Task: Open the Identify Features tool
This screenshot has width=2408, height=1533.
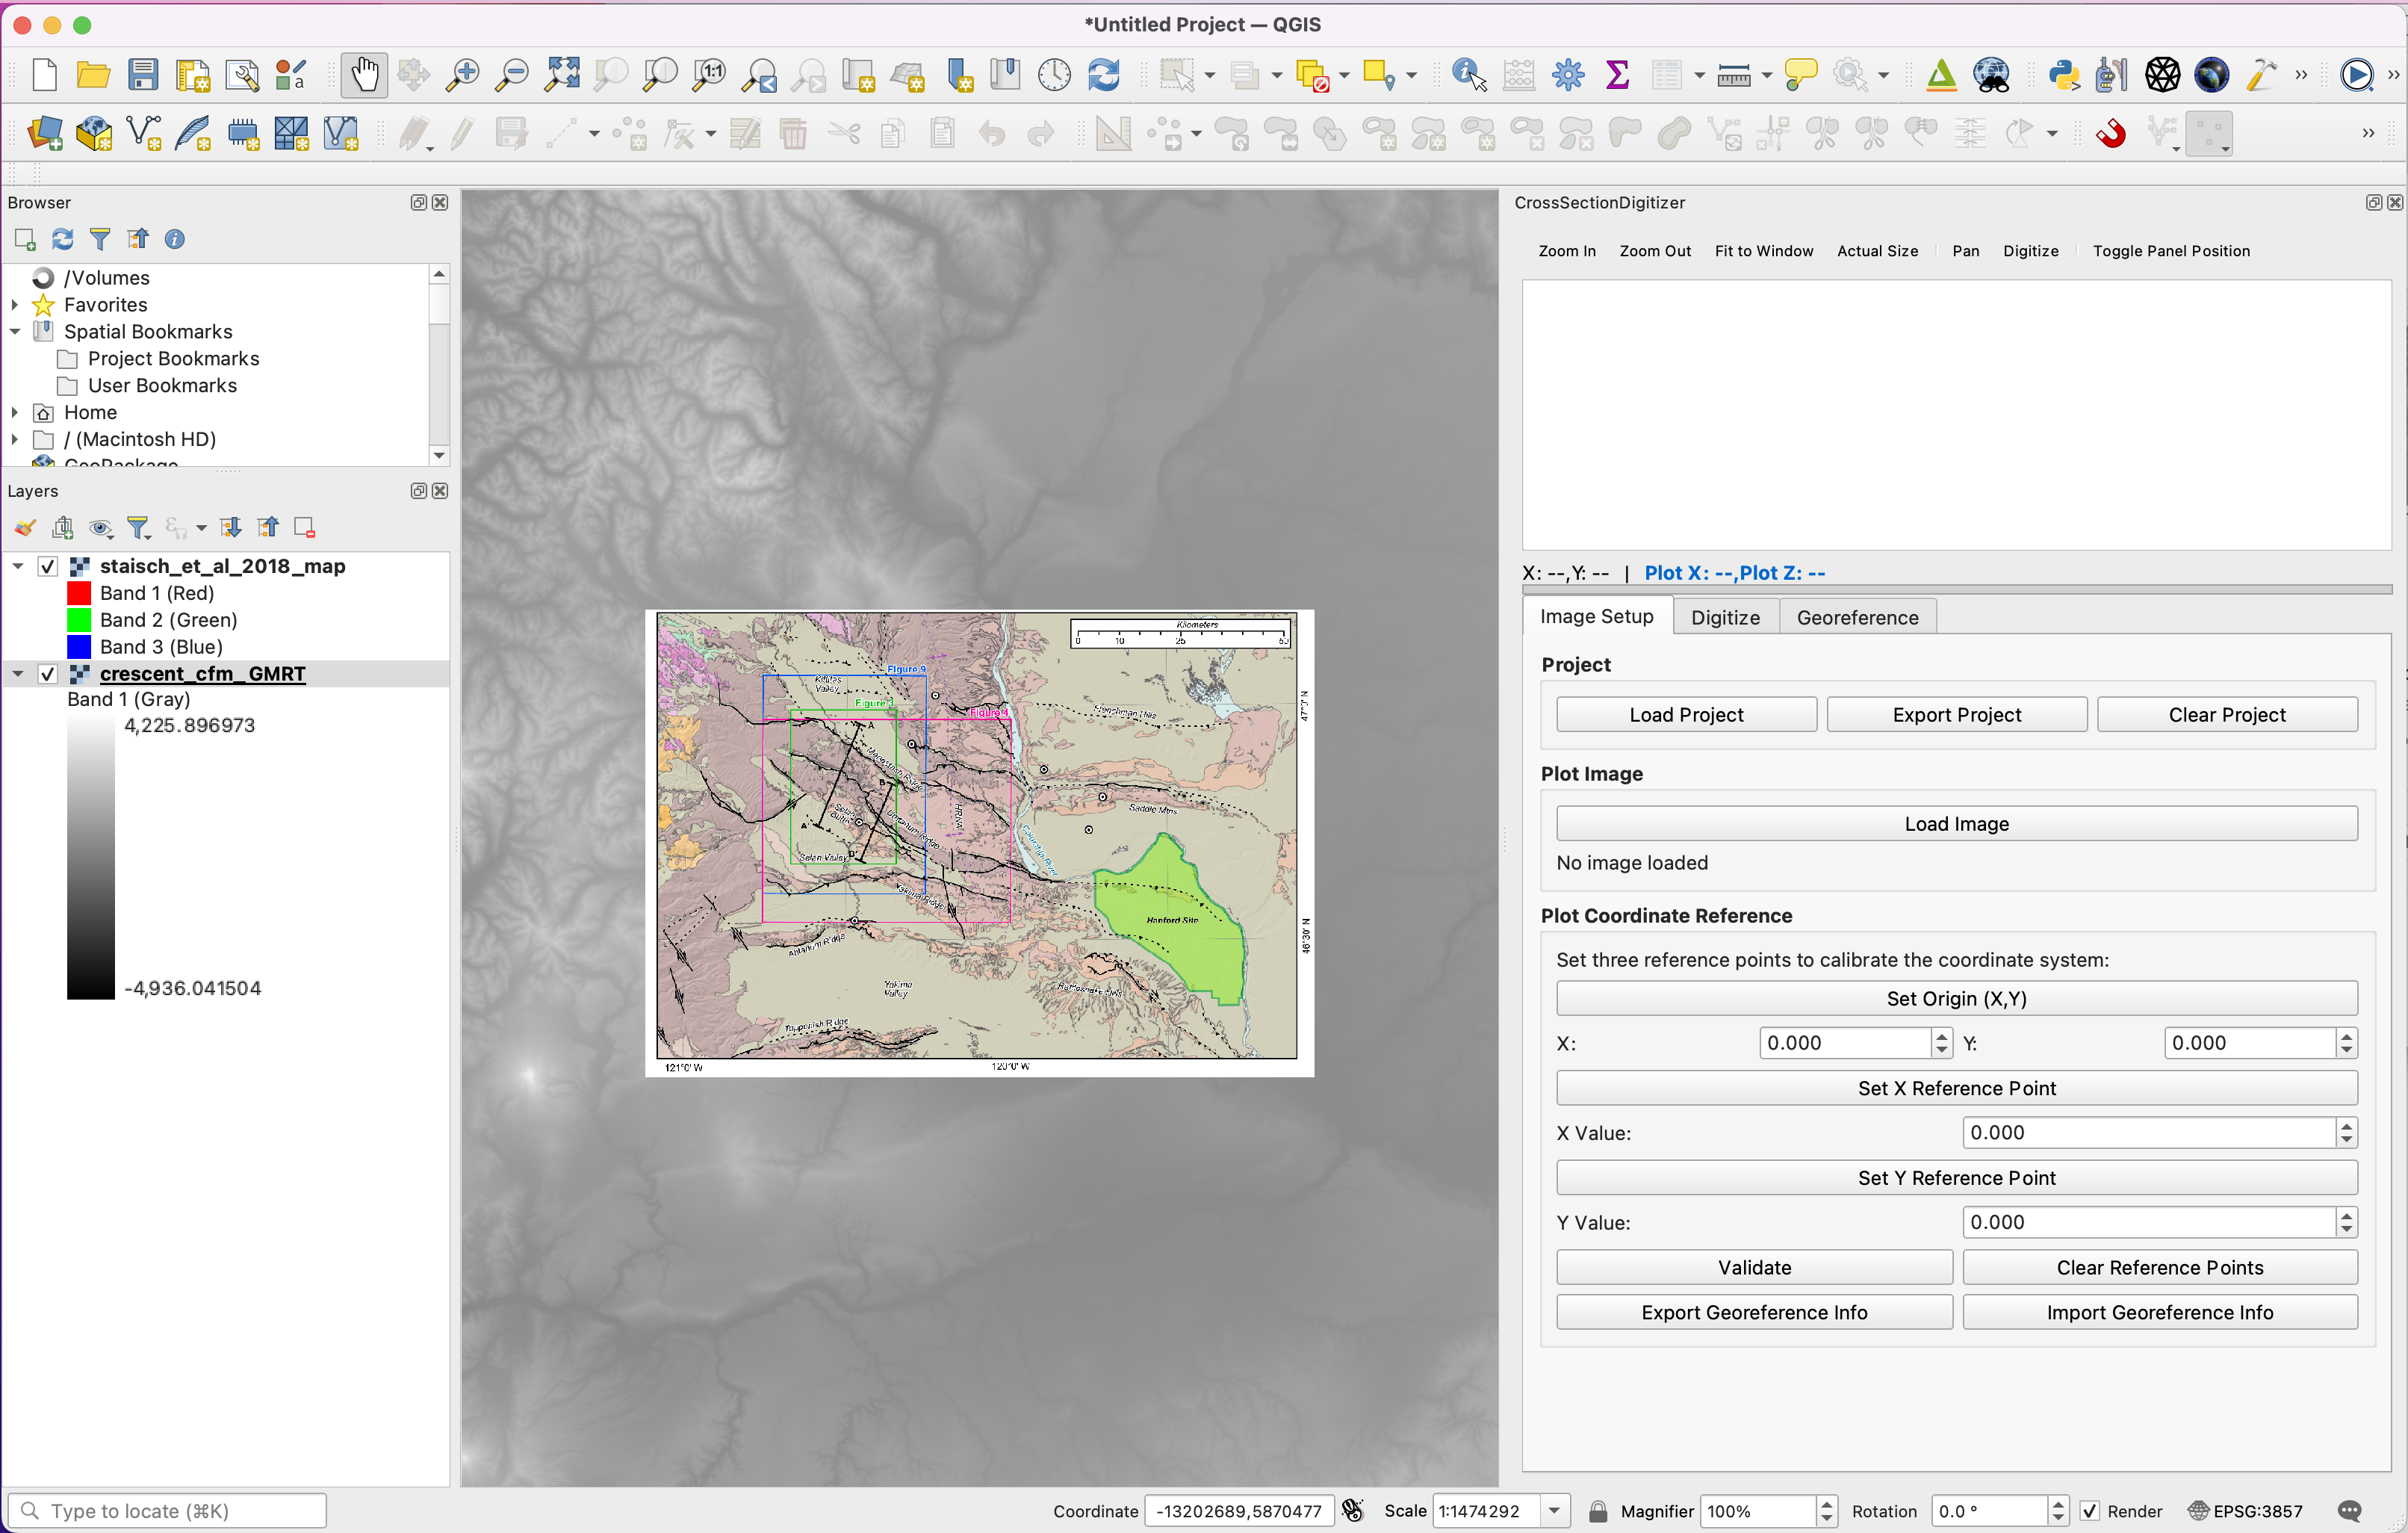Action: [x=1468, y=75]
